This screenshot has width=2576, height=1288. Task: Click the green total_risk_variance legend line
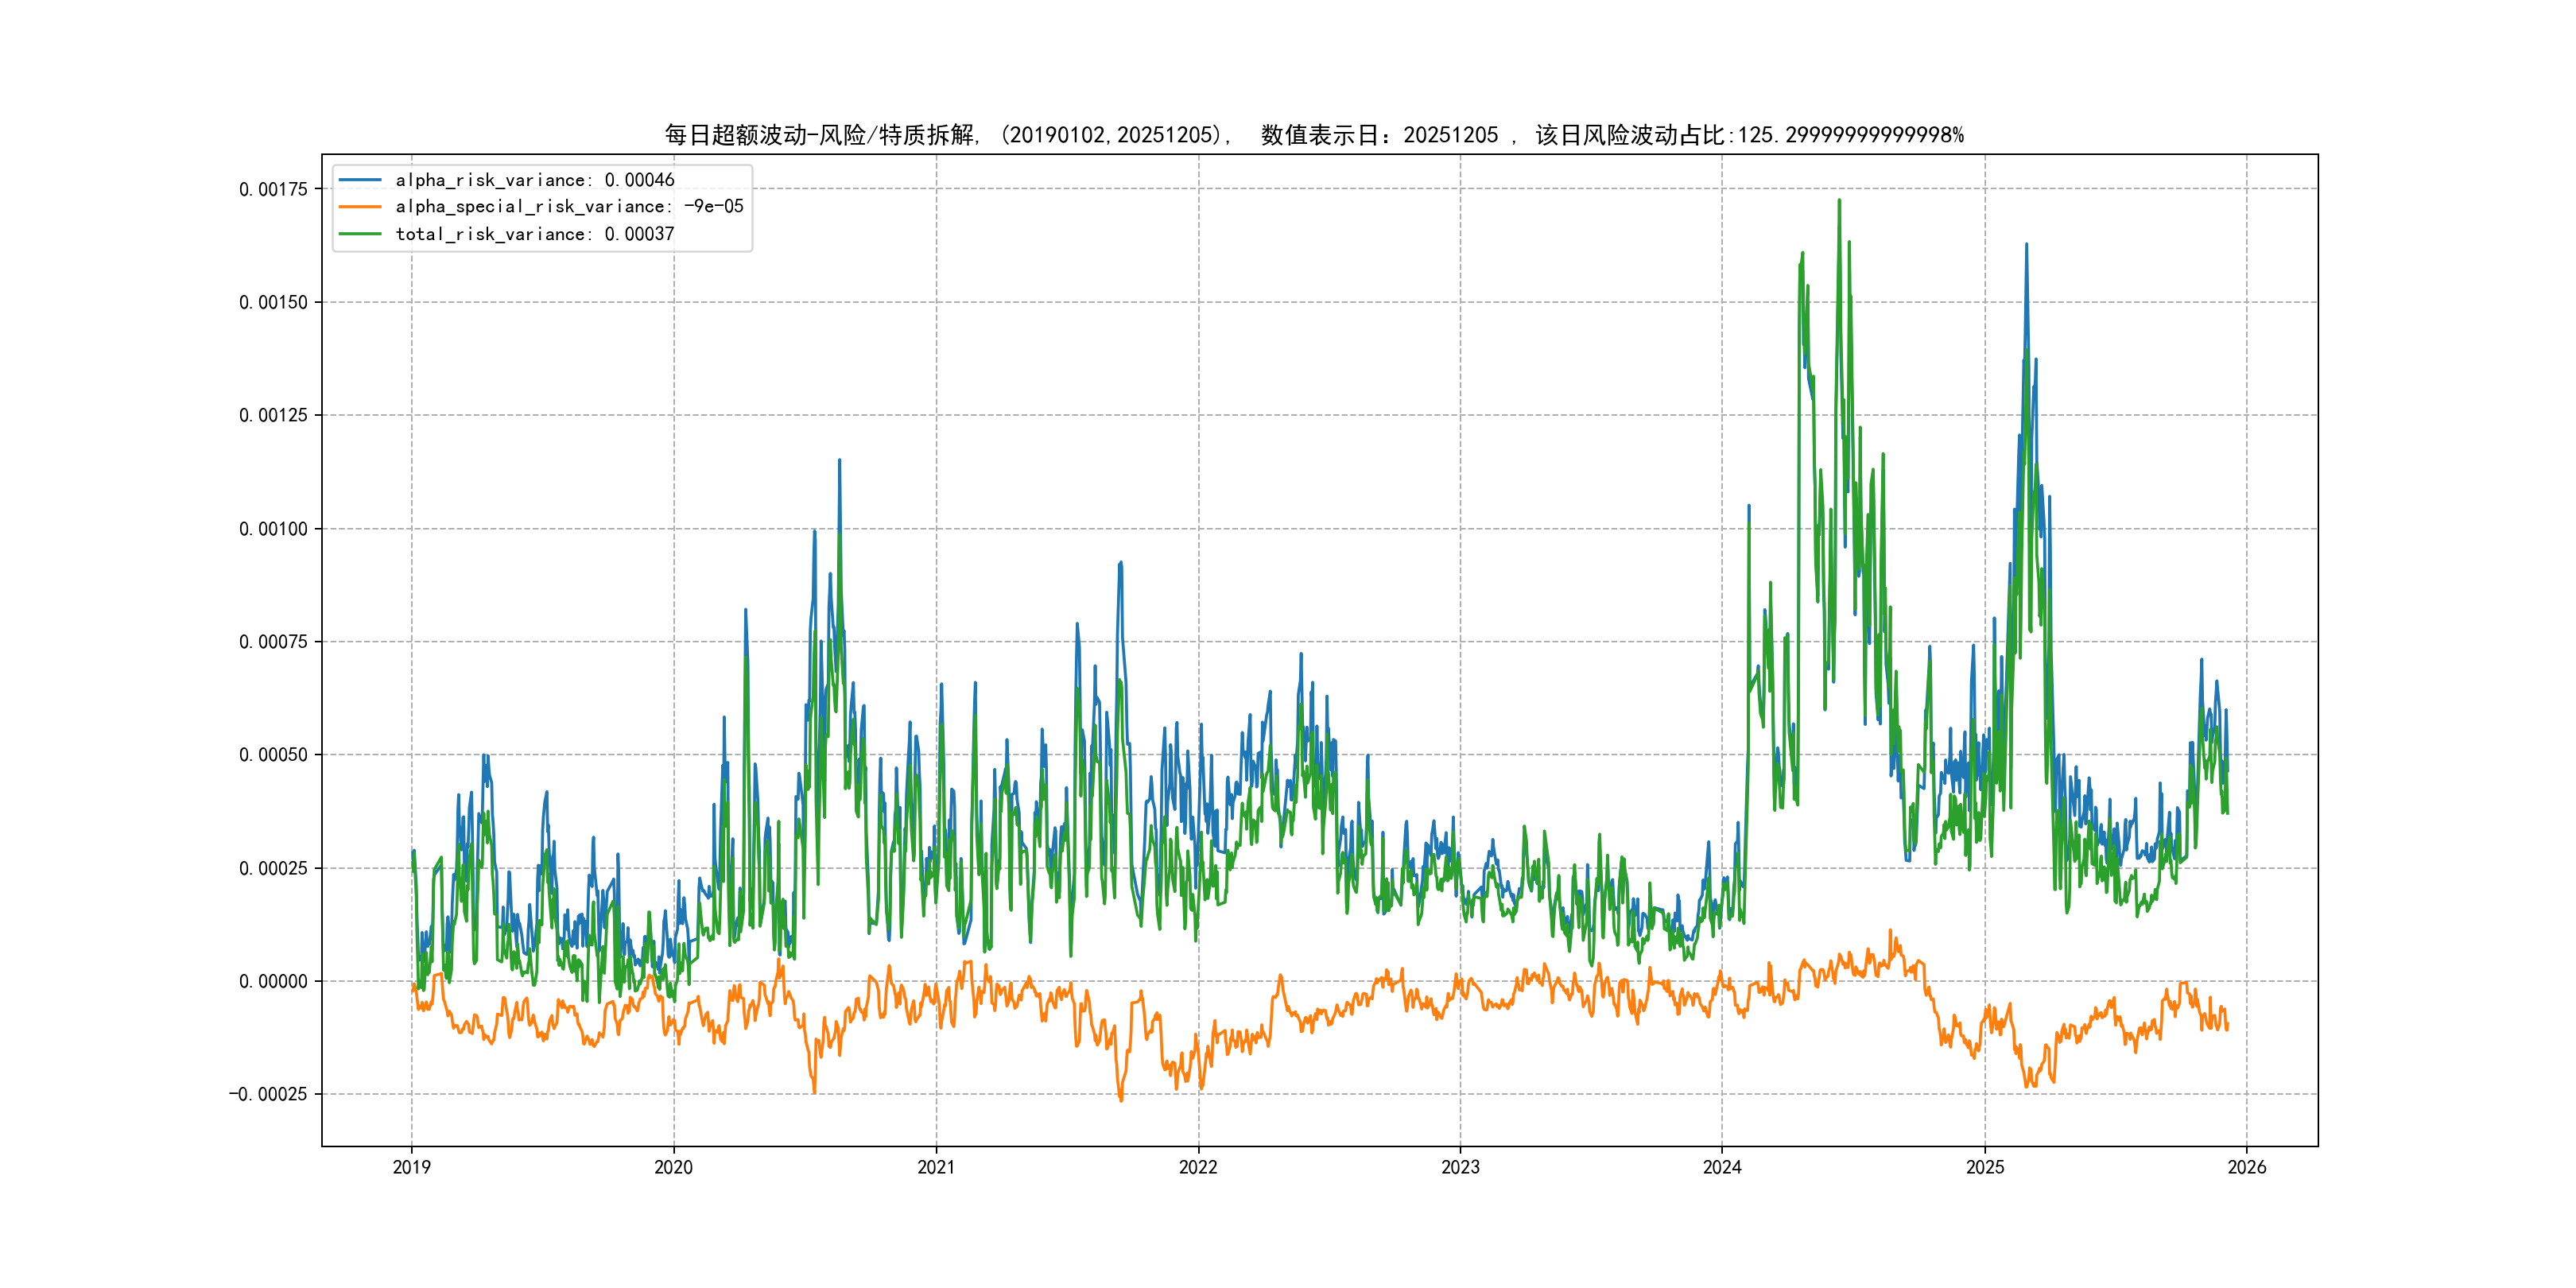360,234
